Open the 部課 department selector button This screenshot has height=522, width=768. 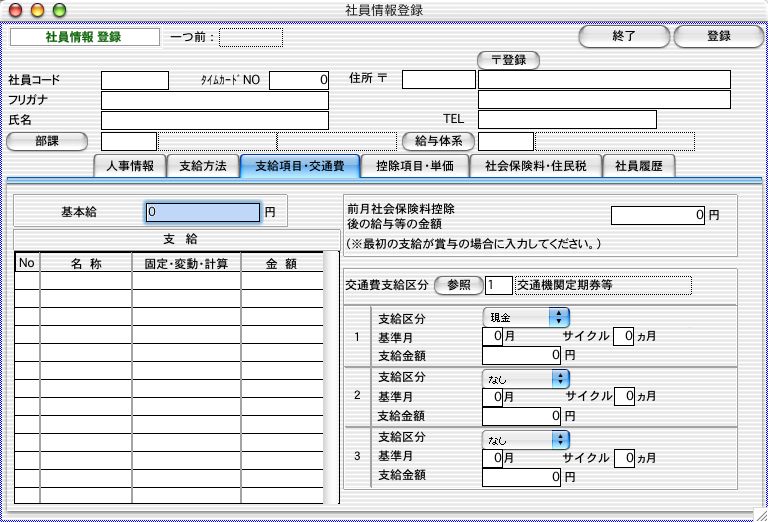[48, 141]
